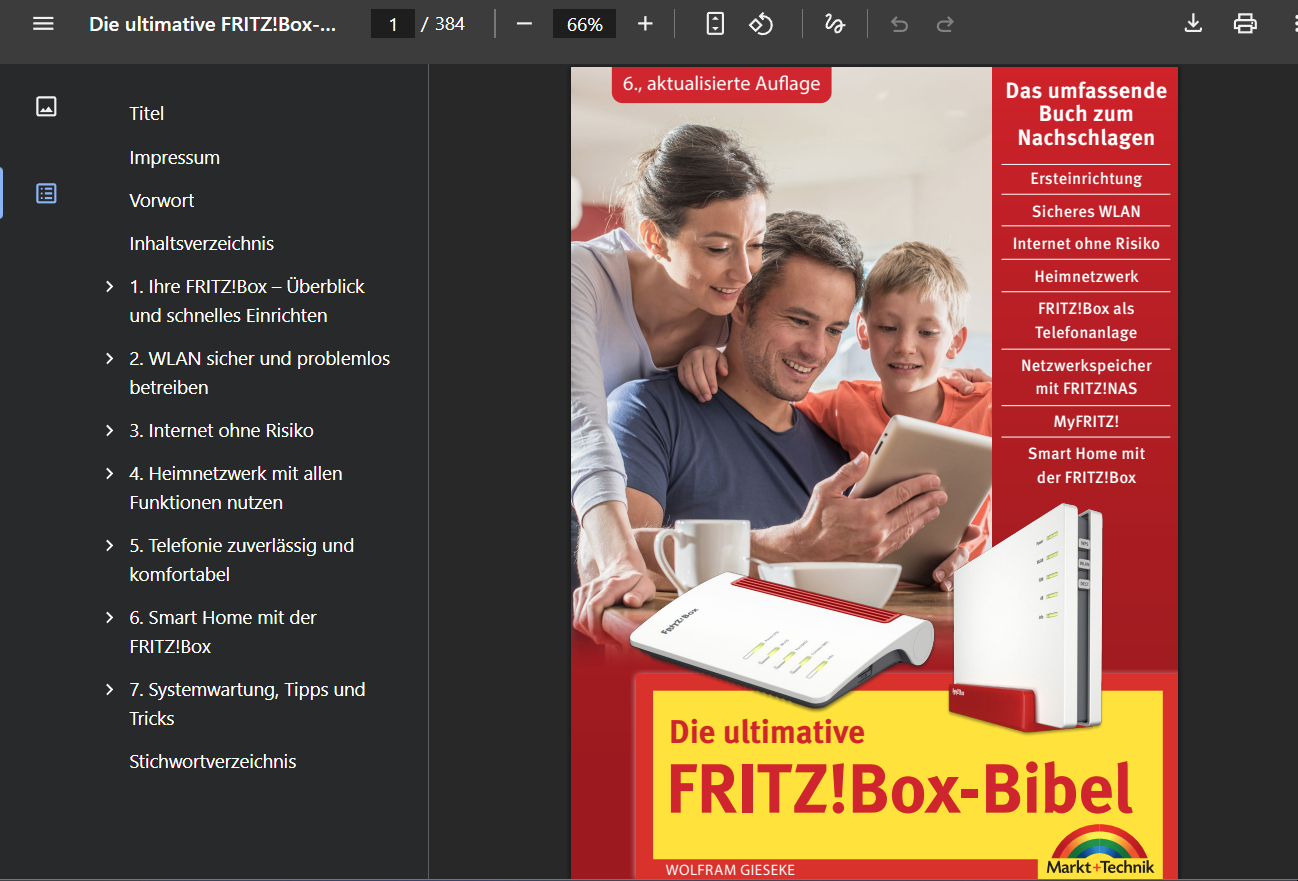
Task: Expand the WLAN chapter entry
Action: click(x=109, y=358)
